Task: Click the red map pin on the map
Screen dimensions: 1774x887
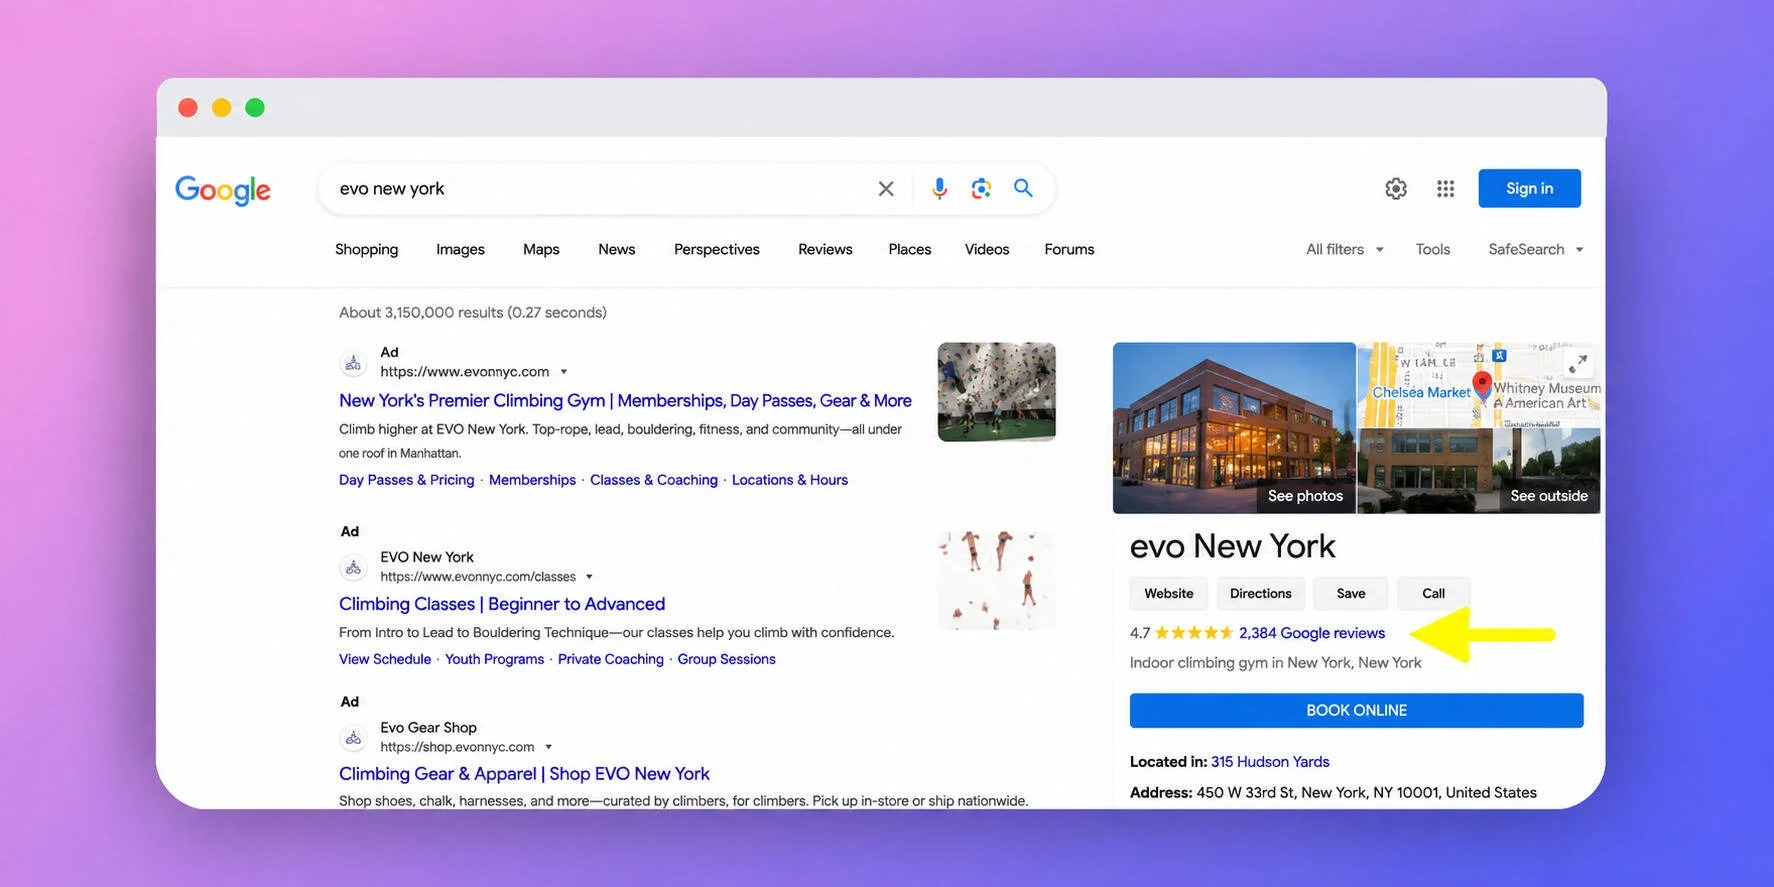Action: coord(1483,384)
